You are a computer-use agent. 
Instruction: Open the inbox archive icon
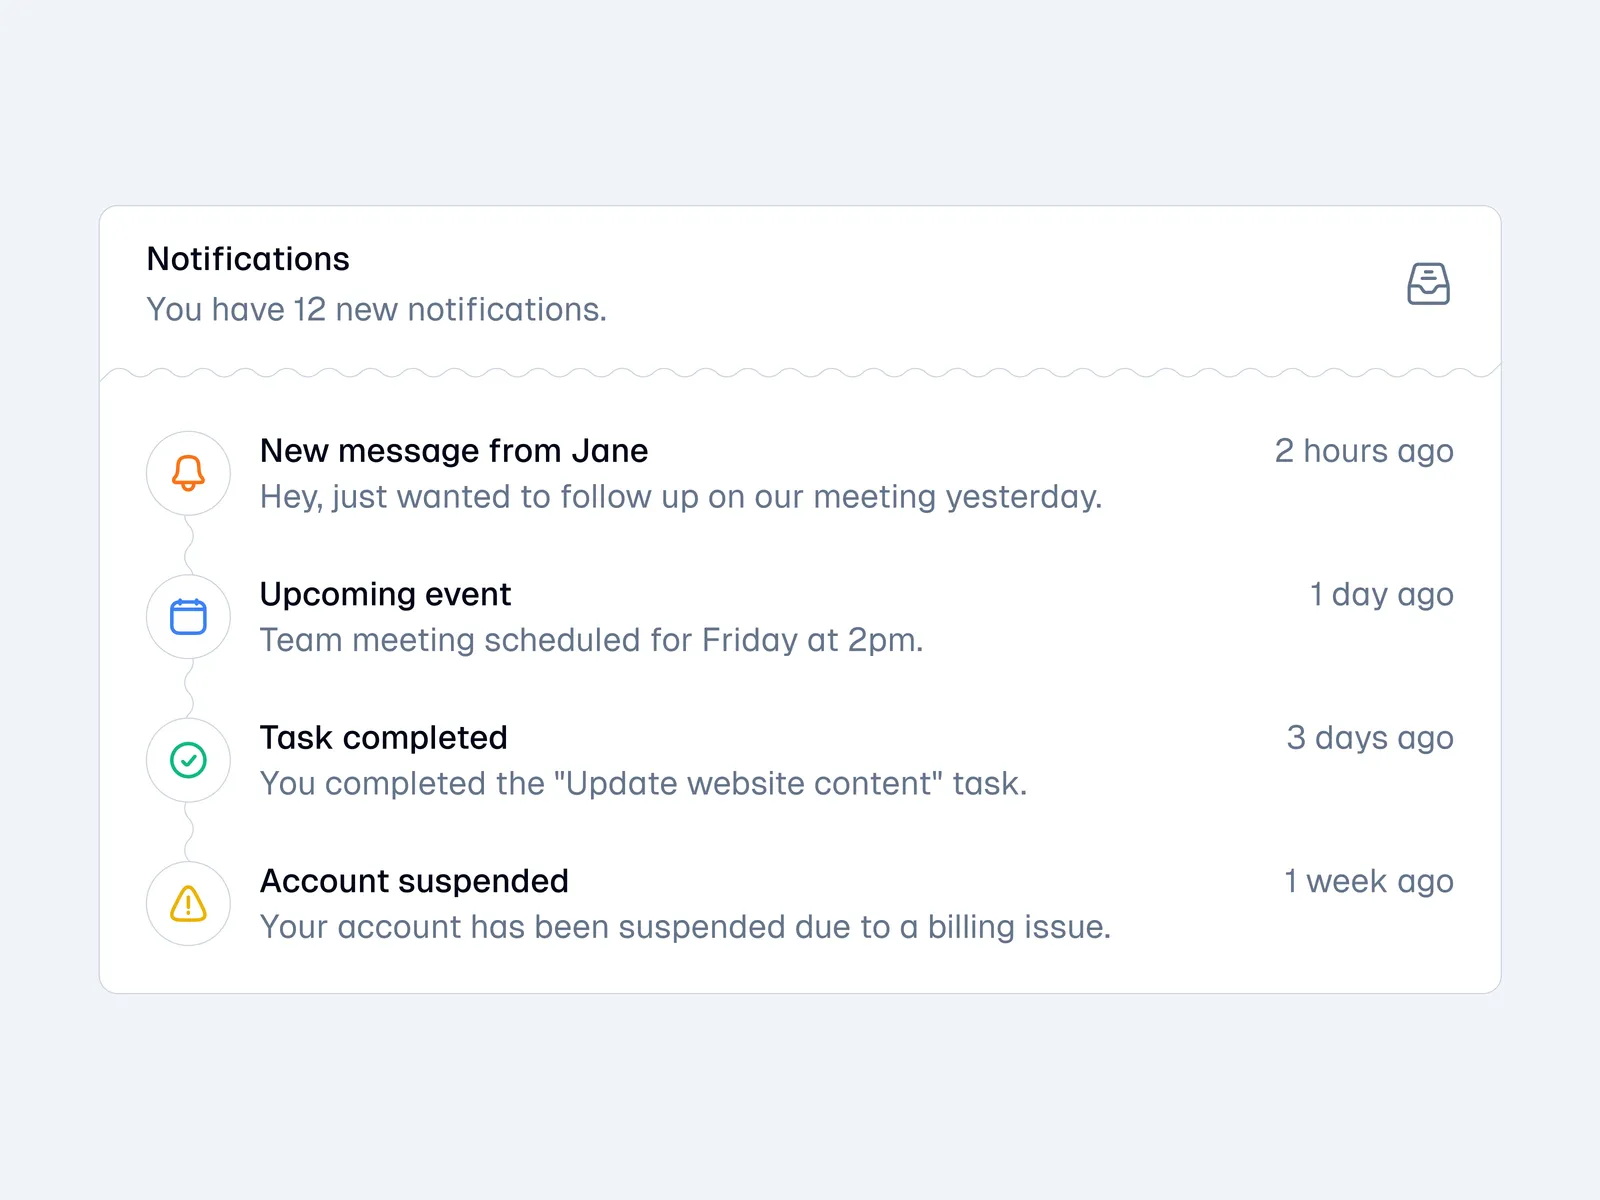point(1428,284)
